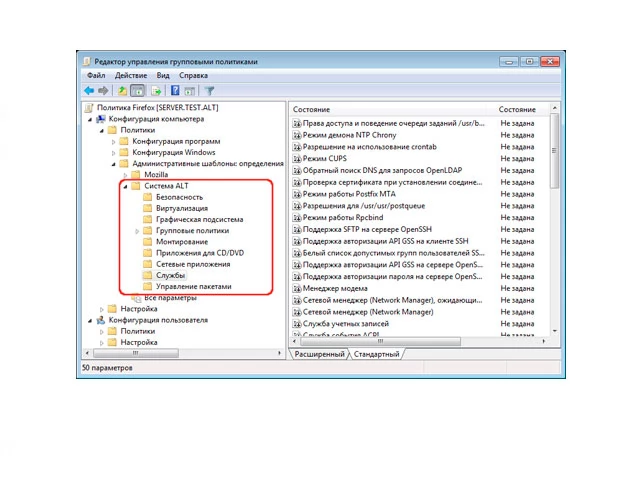
Task: Open the Файл menu
Action: point(96,75)
